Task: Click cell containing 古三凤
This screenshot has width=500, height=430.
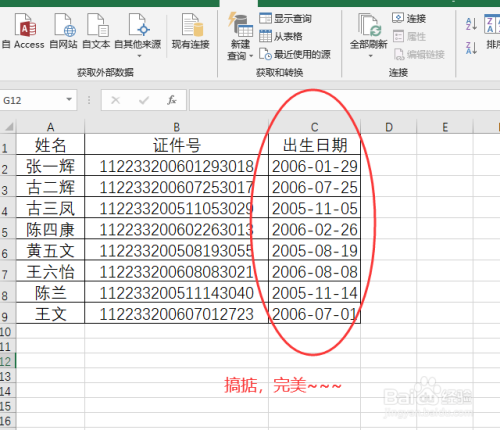Action: point(50,208)
